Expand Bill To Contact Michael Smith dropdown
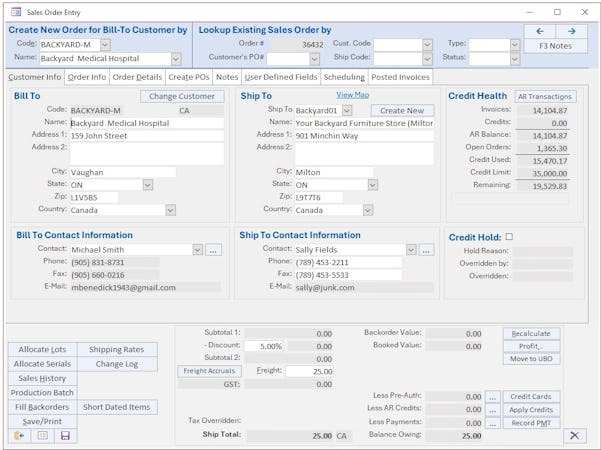601x450 pixels. click(x=197, y=250)
